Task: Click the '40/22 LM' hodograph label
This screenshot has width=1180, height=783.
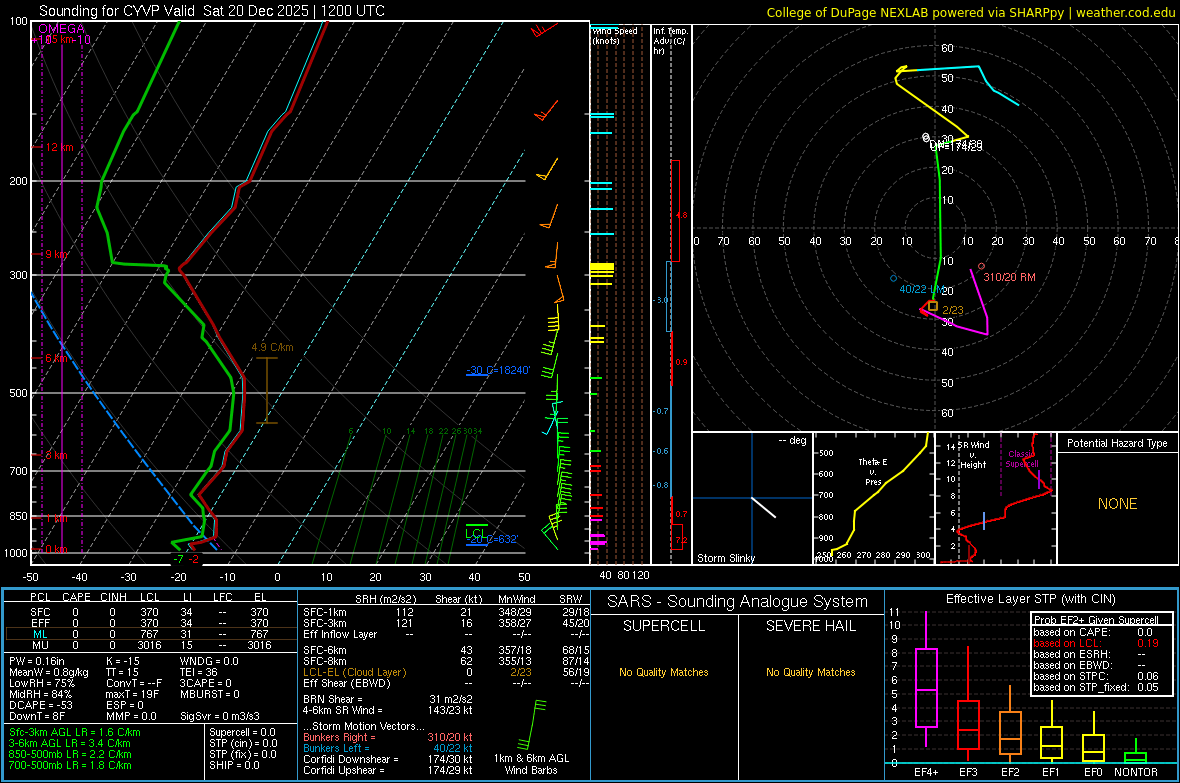Action: (x=922, y=289)
